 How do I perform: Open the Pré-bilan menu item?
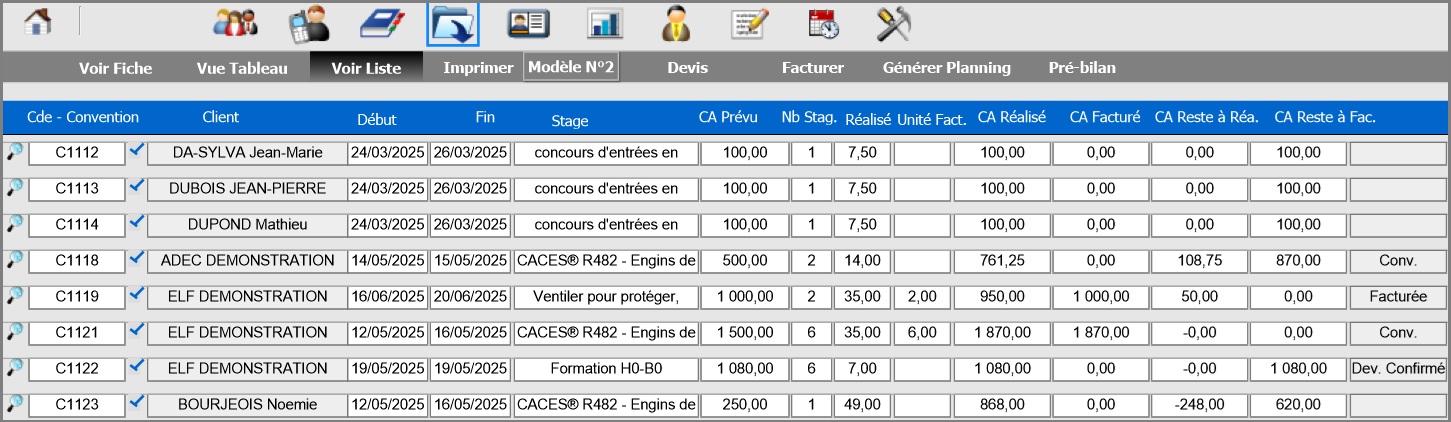click(1082, 68)
